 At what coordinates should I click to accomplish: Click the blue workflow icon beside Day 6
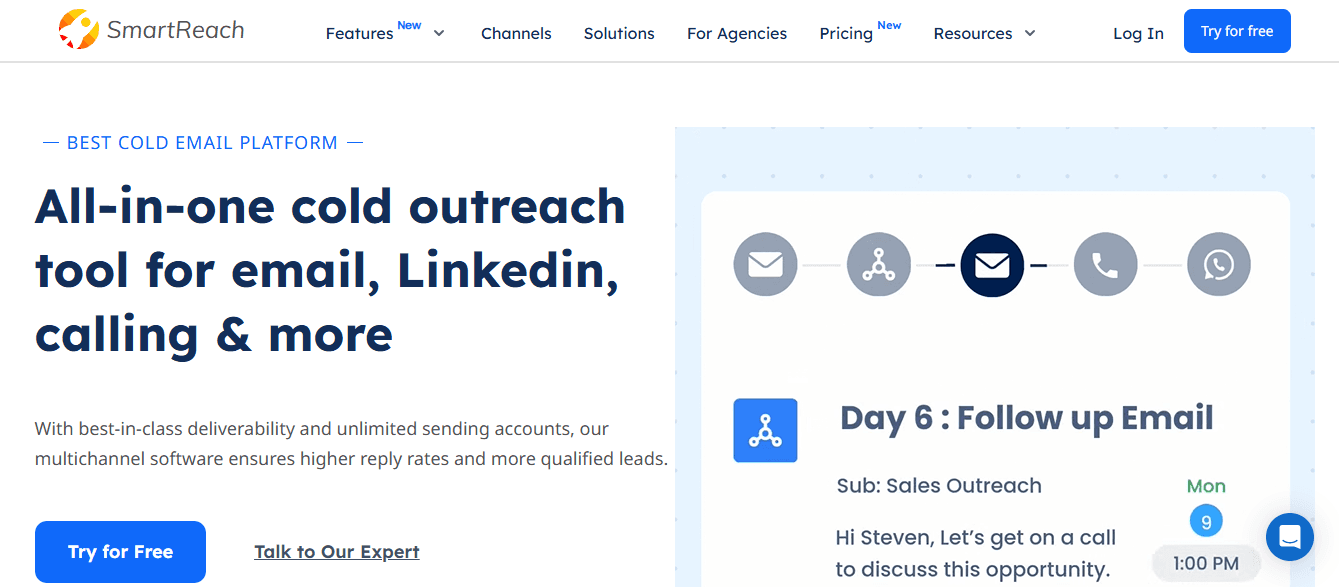(765, 430)
